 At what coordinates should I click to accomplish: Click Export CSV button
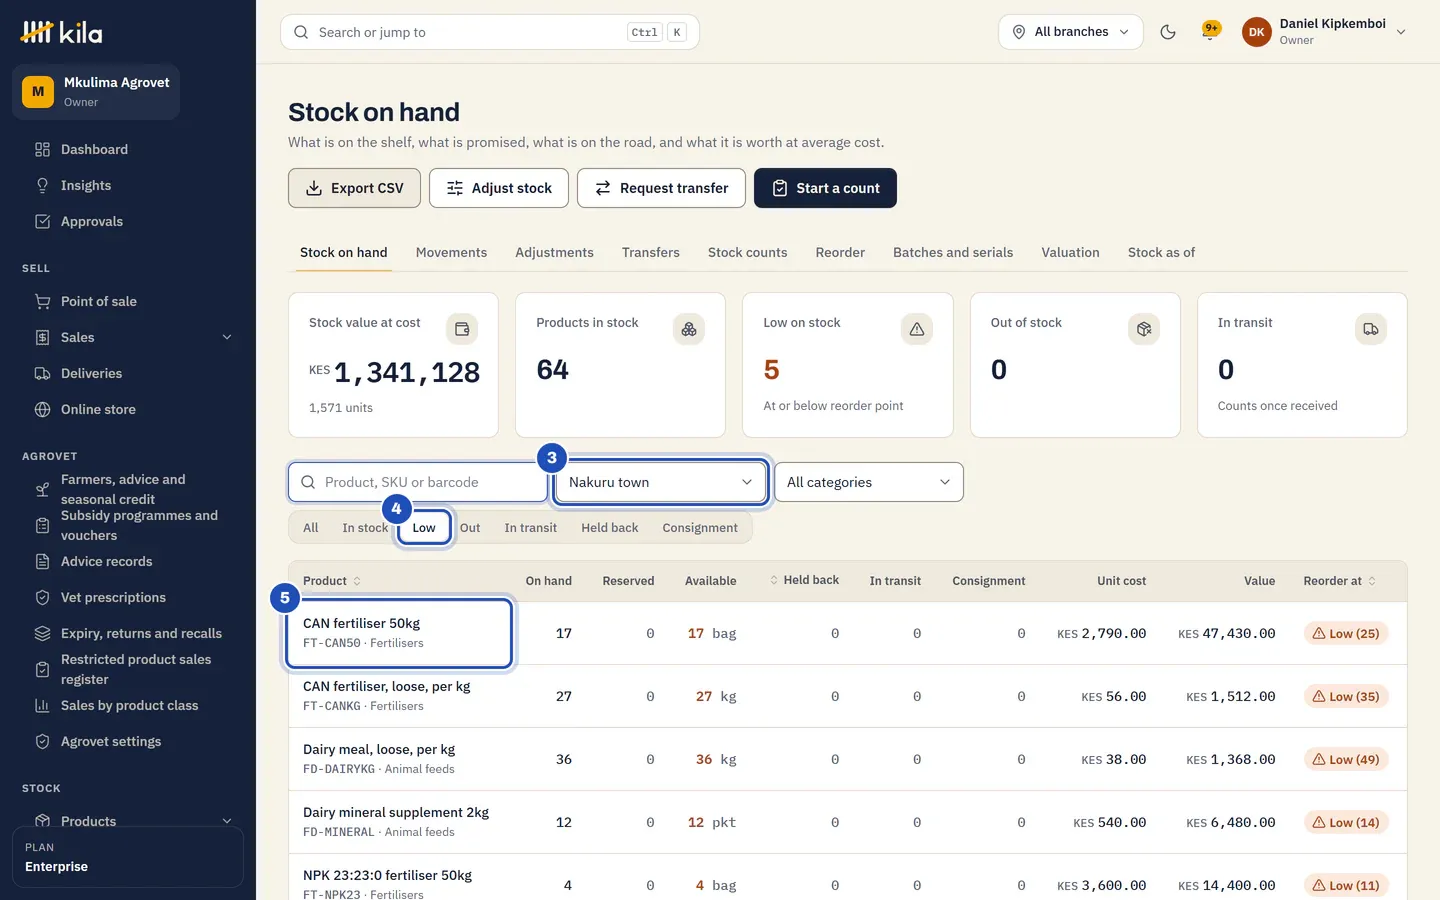[x=354, y=188]
